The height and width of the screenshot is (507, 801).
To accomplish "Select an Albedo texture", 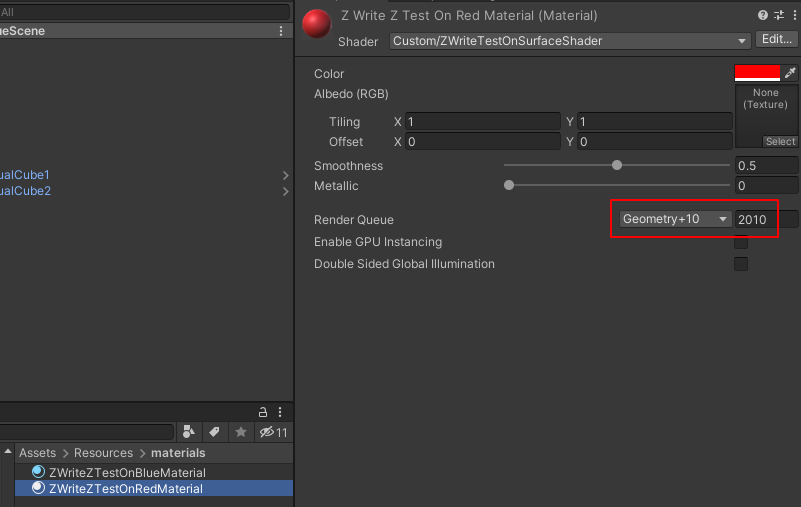I will [780, 142].
